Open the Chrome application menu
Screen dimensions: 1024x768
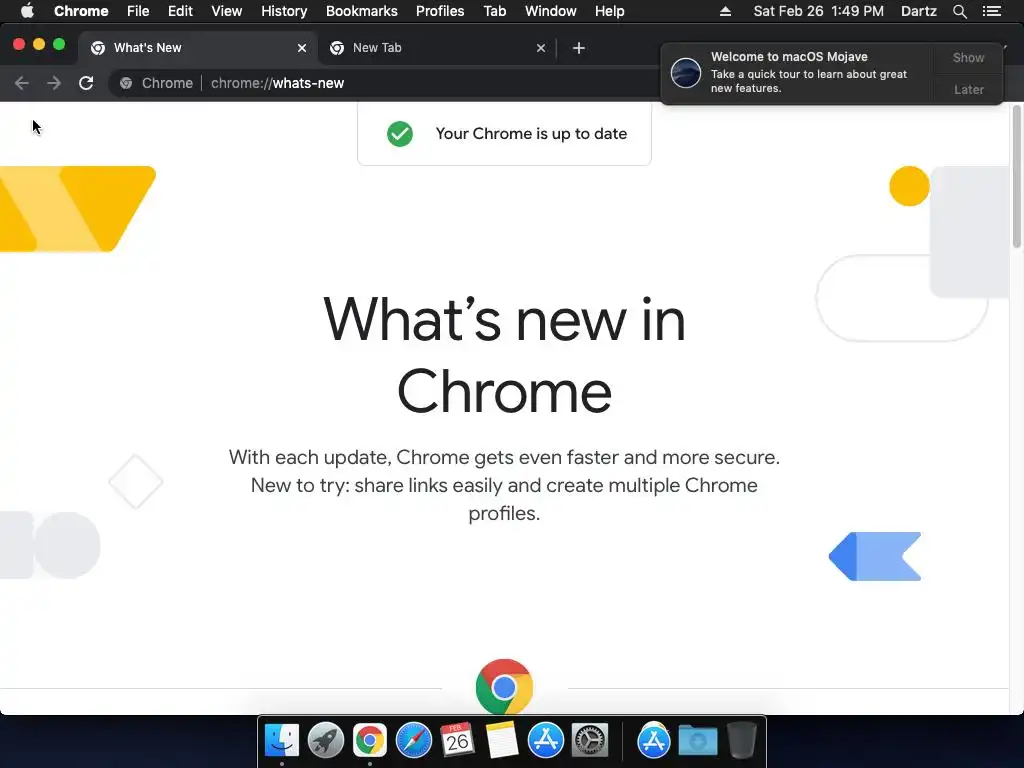pos(81,11)
